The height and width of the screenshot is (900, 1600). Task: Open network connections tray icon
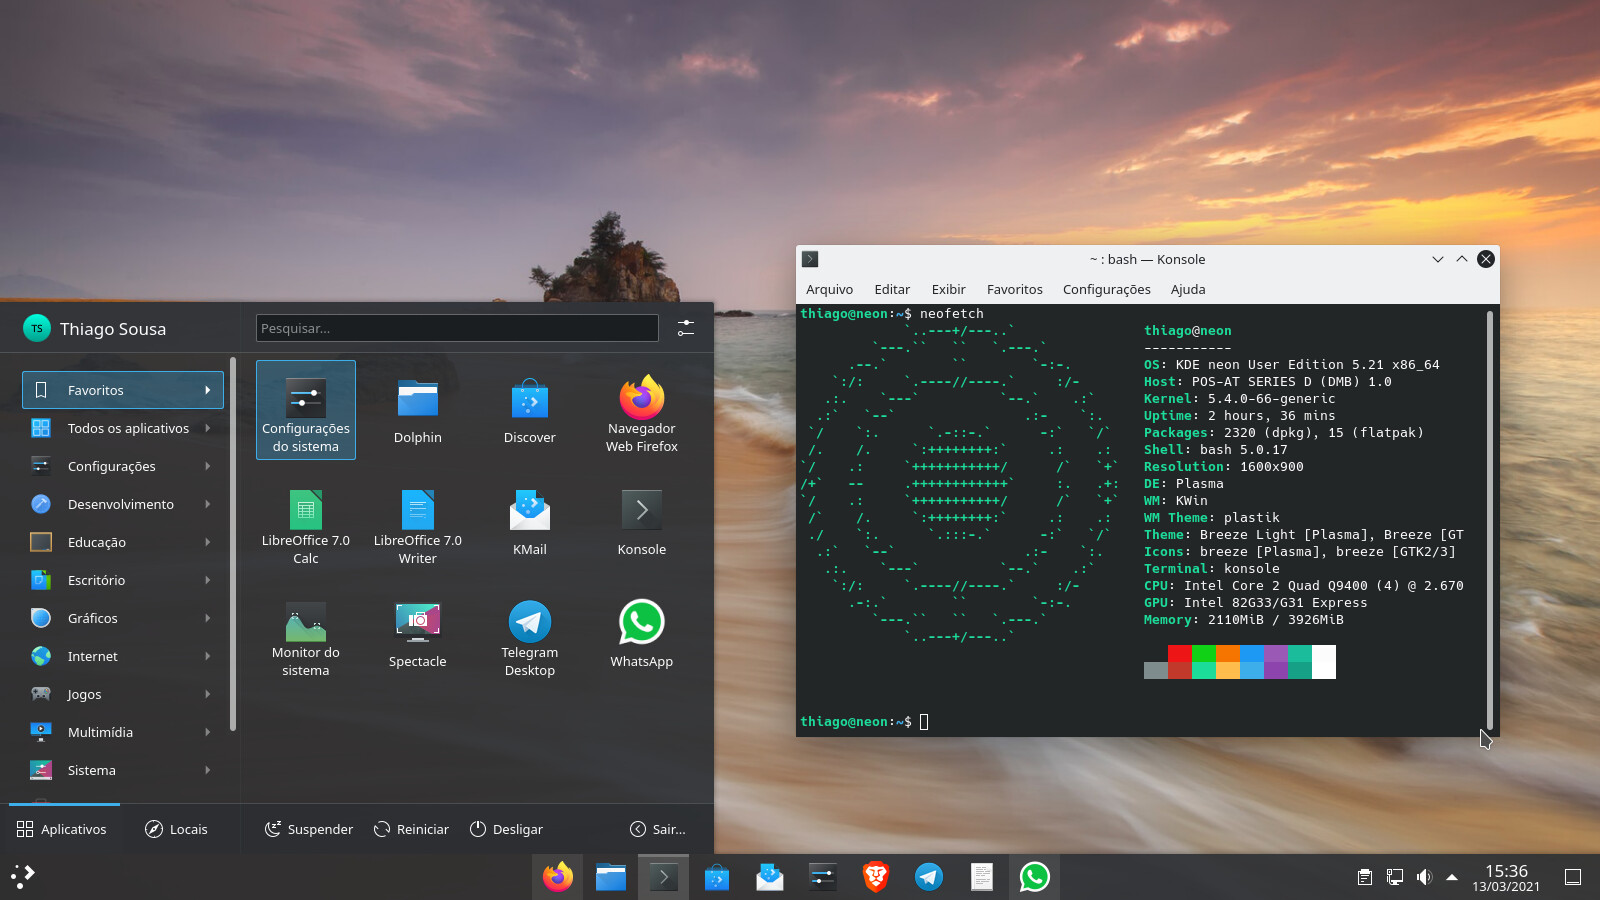coord(1394,877)
